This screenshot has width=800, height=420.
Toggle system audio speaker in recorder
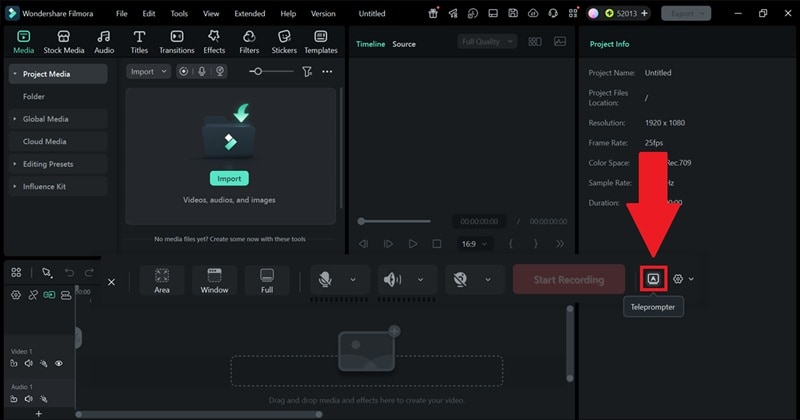point(392,279)
